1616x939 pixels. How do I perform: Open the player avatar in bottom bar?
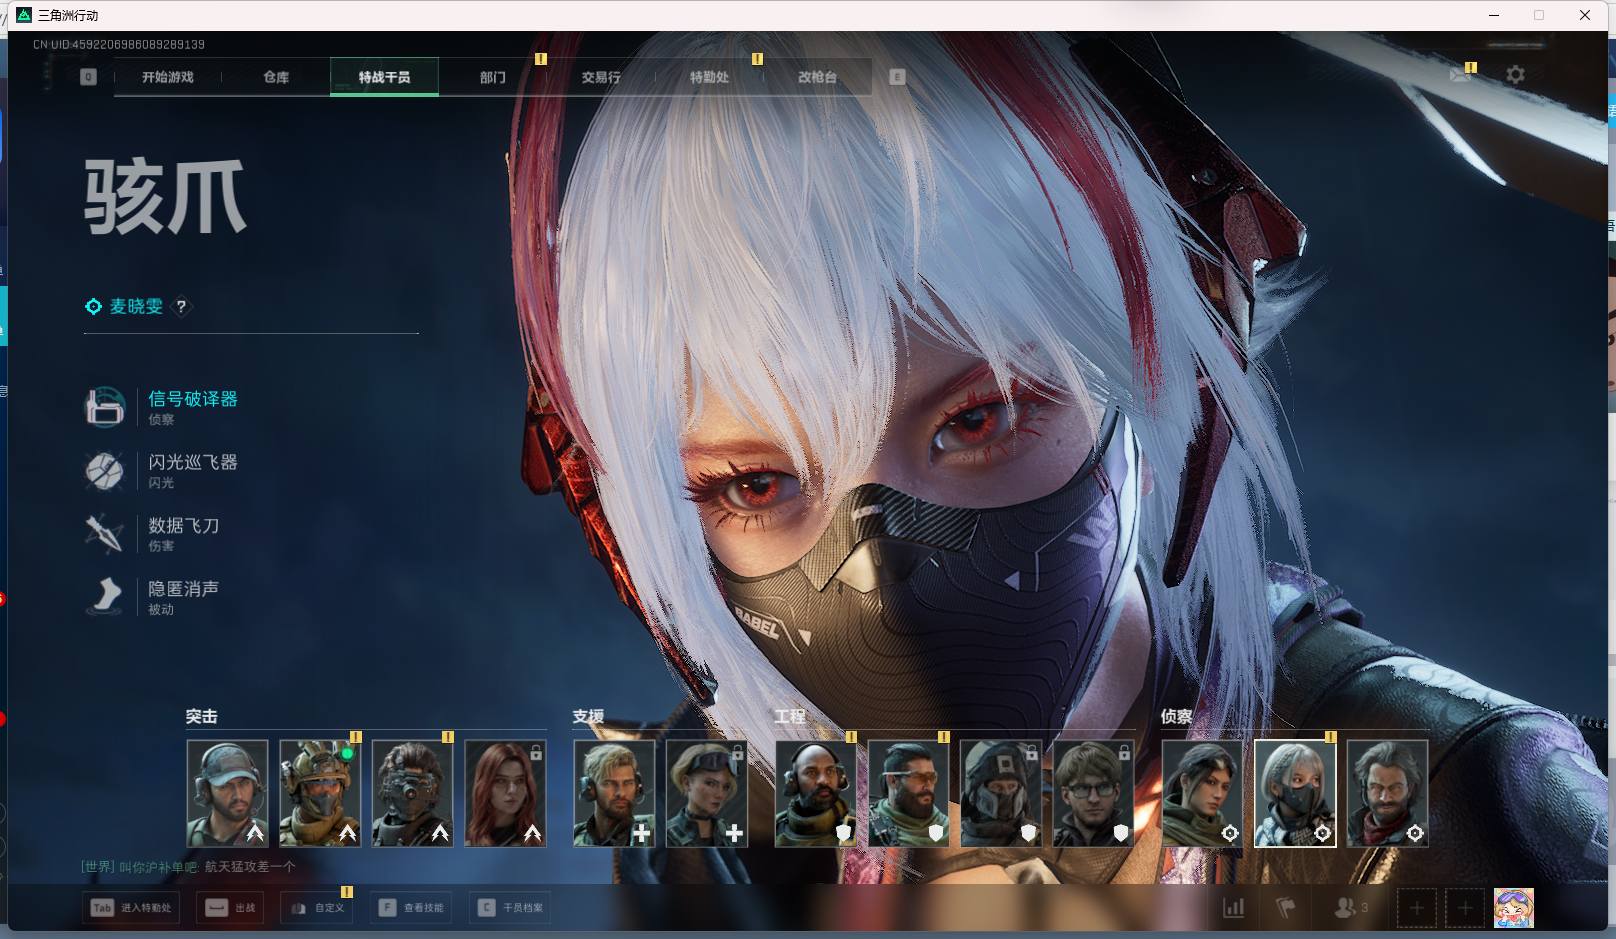(x=1514, y=908)
